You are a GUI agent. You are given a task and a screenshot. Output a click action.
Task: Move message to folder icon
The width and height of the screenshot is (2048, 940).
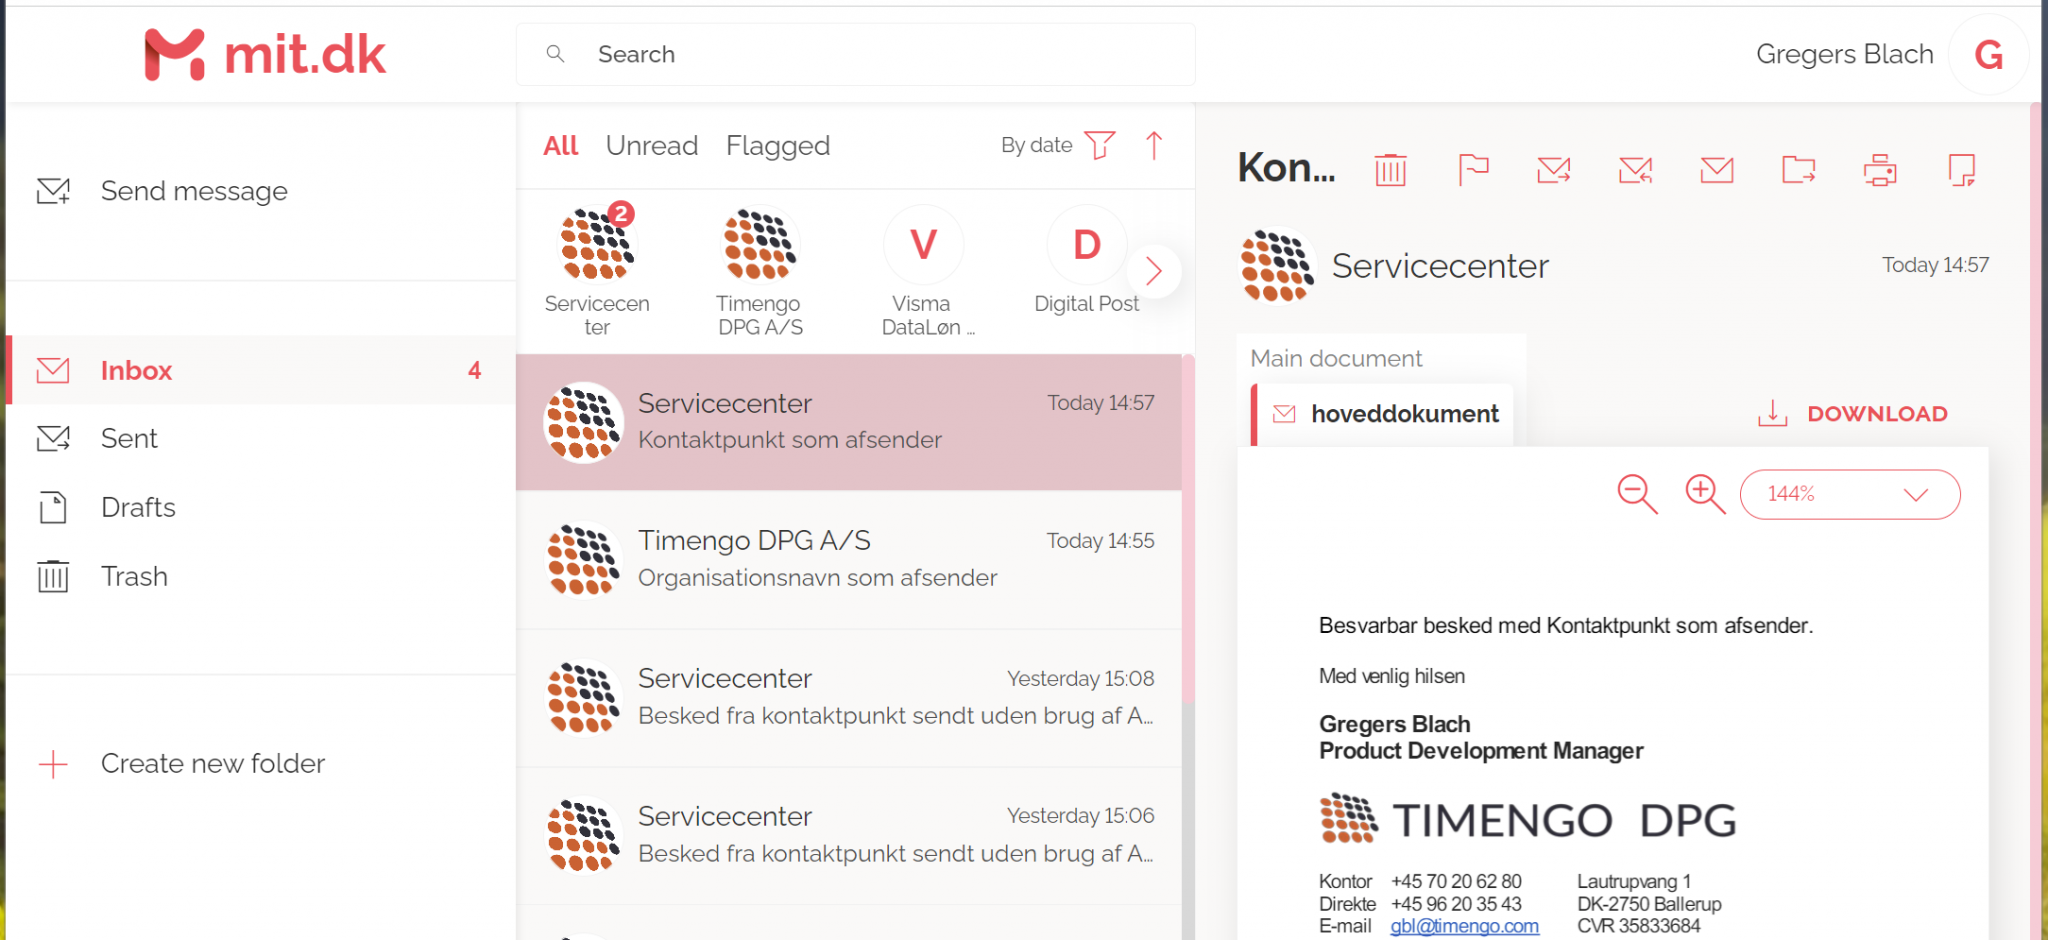1798,170
